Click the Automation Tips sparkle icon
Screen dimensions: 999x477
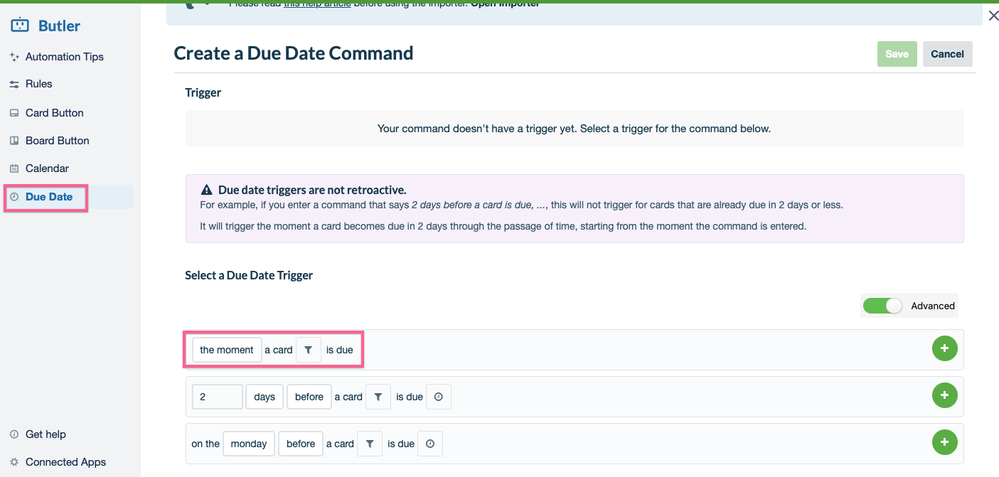coord(15,57)
